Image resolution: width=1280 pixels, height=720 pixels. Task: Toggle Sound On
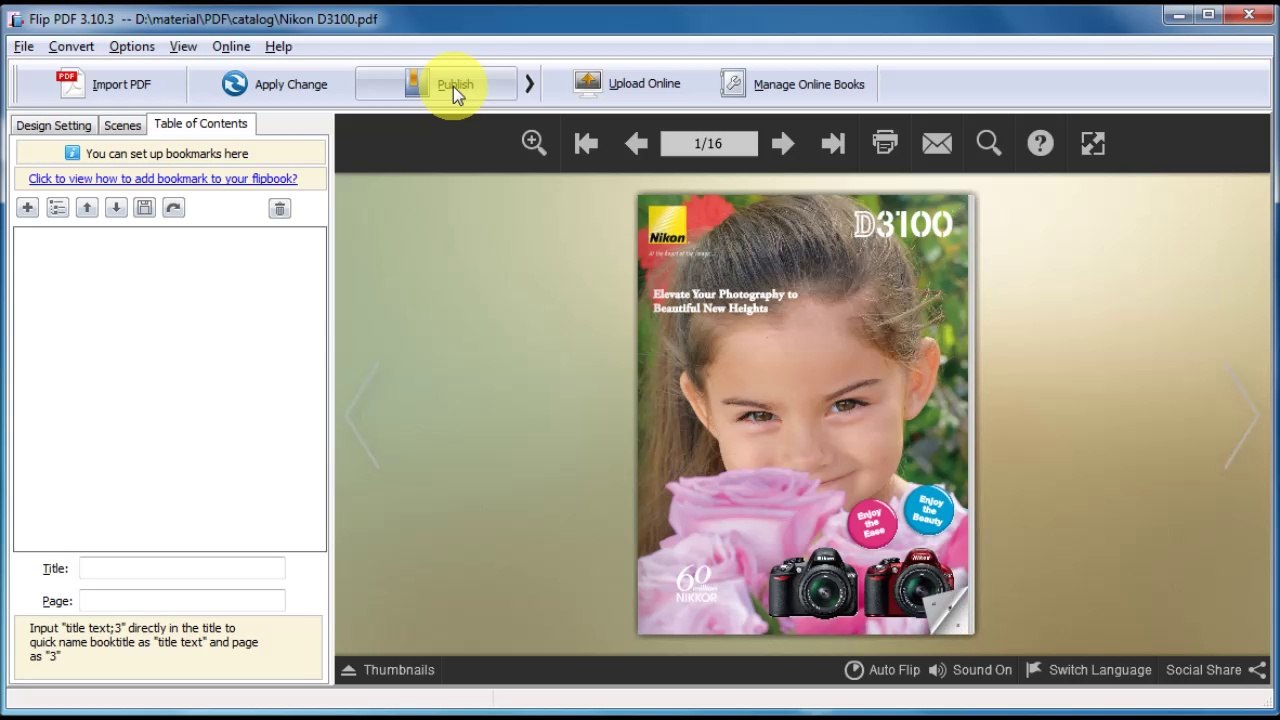(970, 670)
